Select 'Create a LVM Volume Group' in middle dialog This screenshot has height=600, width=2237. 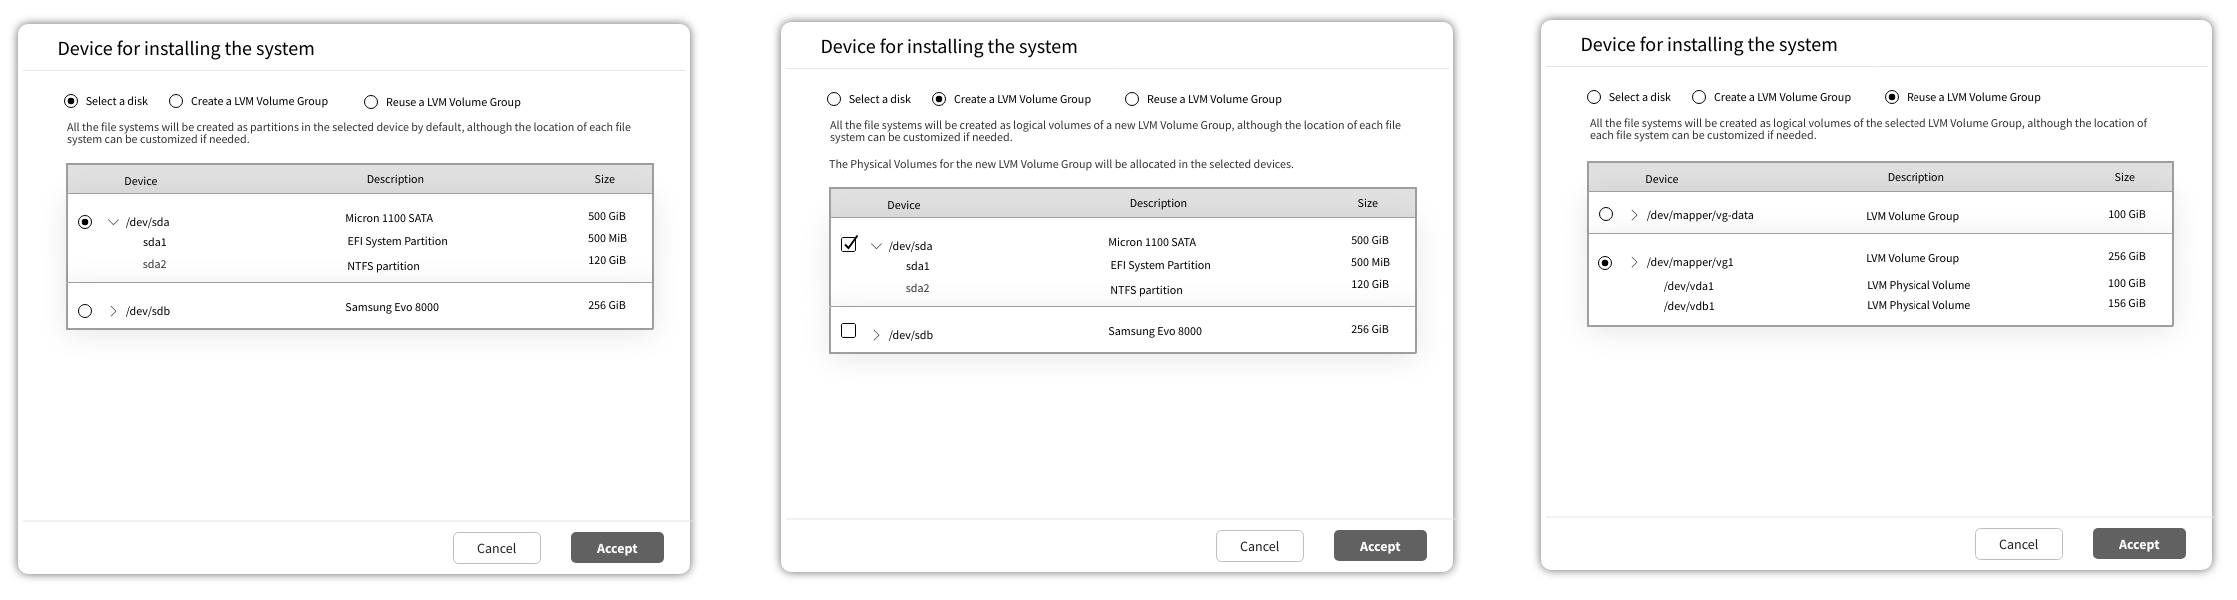click(939, 99)
